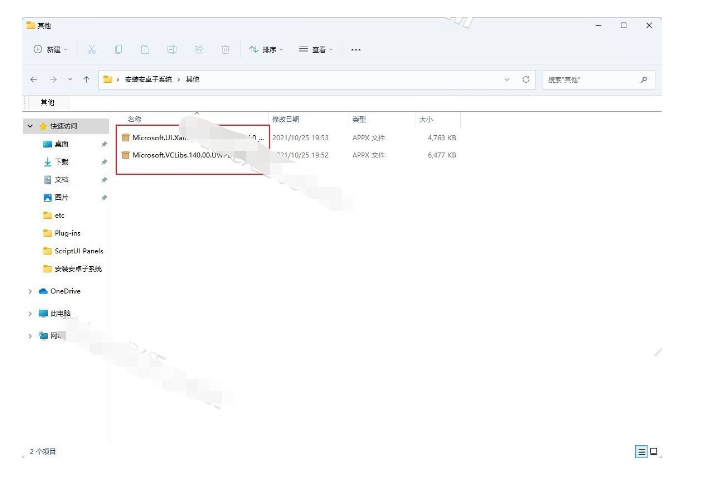The width and height of the screenshot is (710, 481).
Task: Open the three-dot See more menu
Action: 356,50
